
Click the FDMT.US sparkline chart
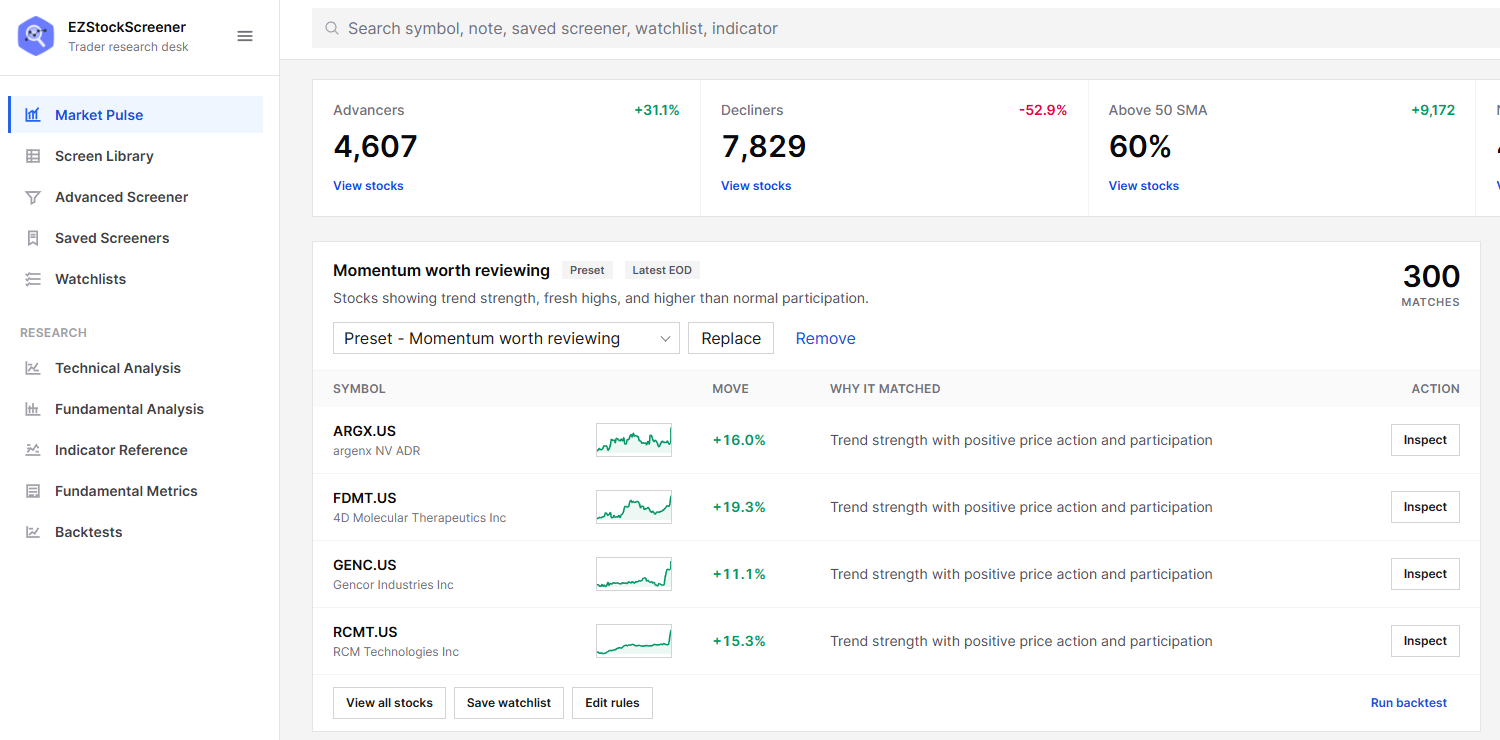pyautogui.click(x=634, y=507)
